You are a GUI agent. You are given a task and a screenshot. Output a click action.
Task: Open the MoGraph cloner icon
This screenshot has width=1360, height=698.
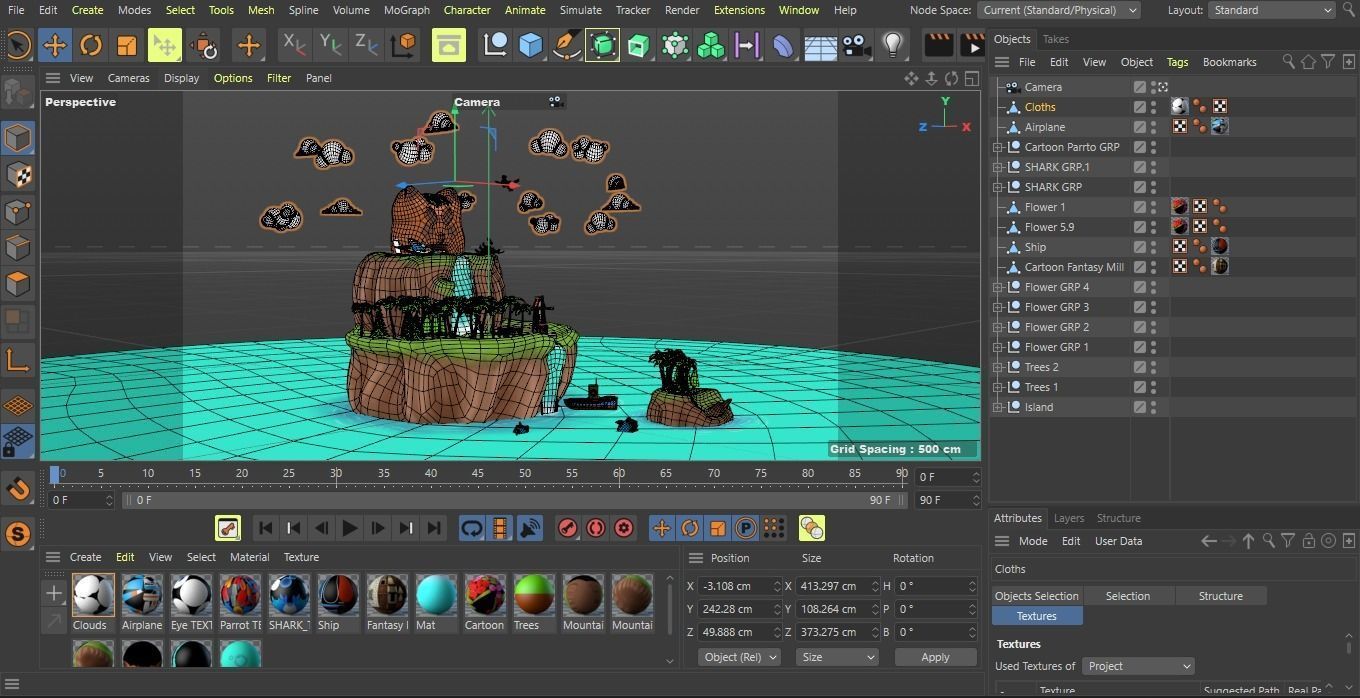pyautogui.click(x=711, y=45)
